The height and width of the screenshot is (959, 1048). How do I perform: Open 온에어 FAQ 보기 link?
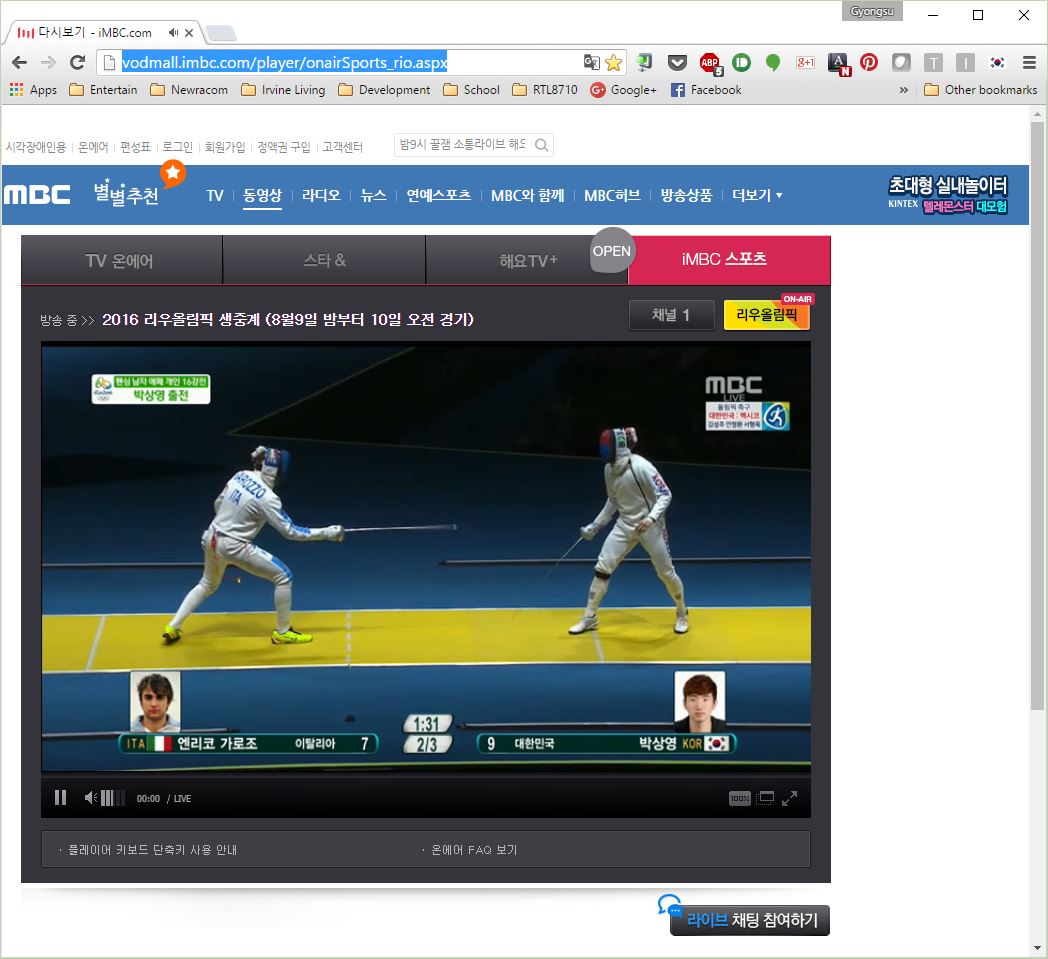(x=474, y=849)
